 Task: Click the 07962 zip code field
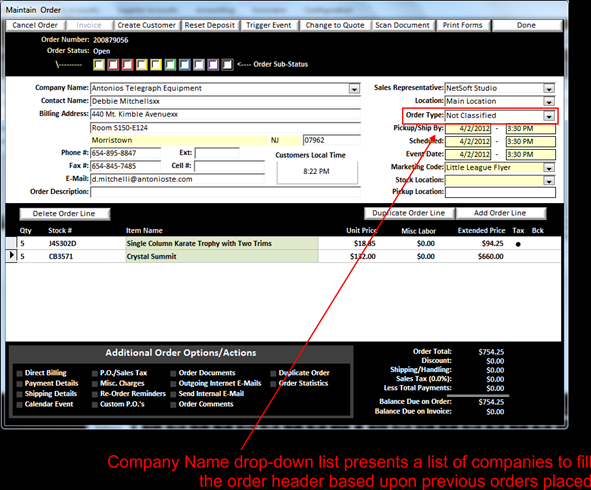(332, 140)
